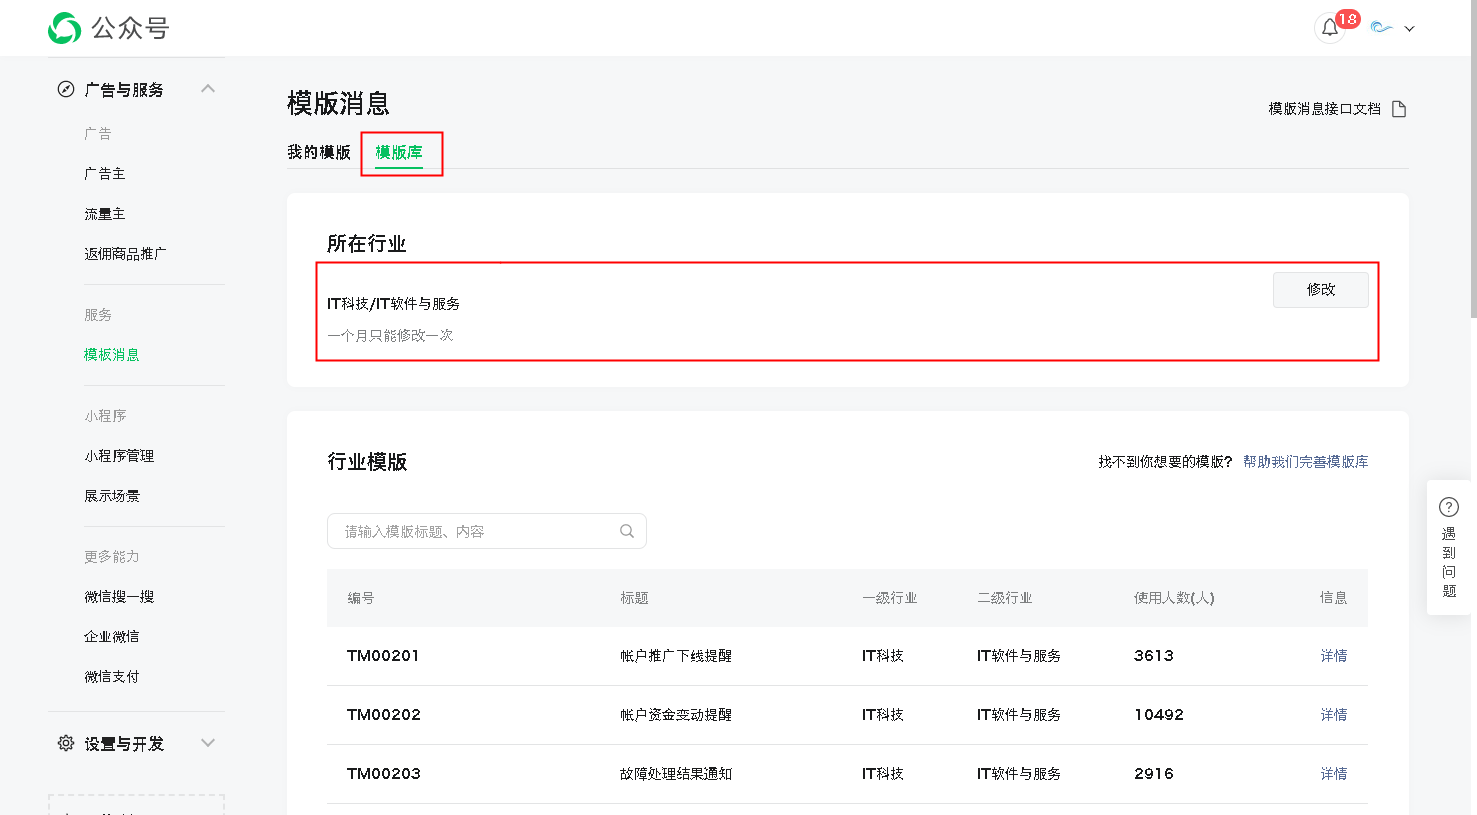Screen dimensions: 1477x815
Task: Click the 设置与开发 gear icon
Action: (66, 743)
